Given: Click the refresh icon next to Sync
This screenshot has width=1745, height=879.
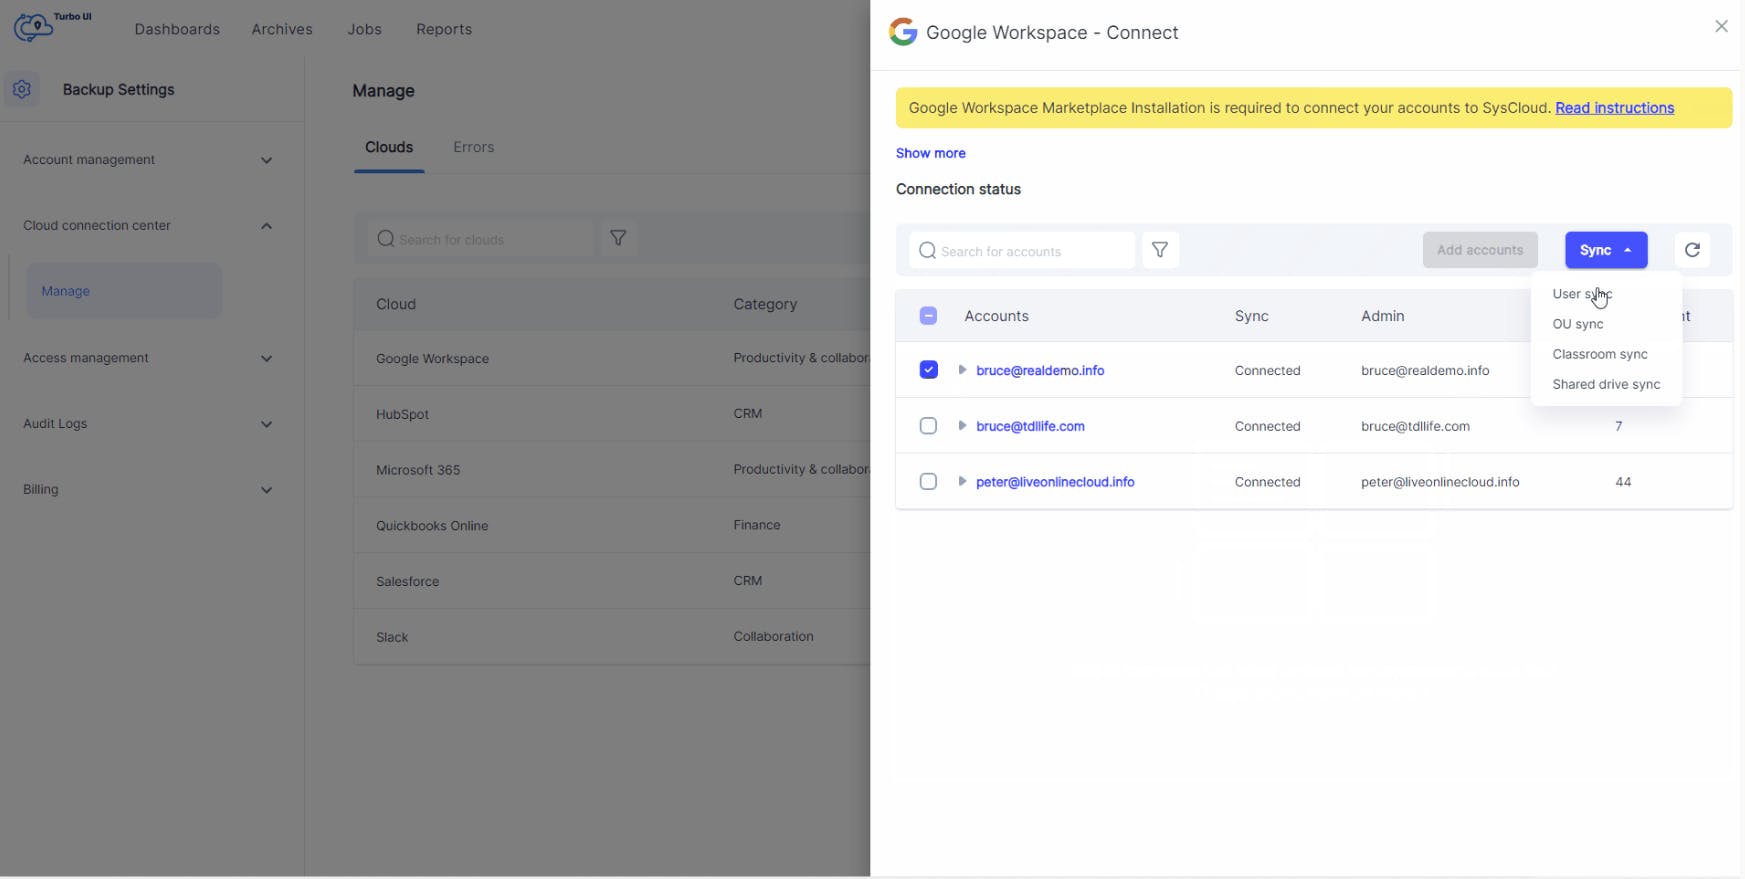Looking at the screenshot, I should [x=1692, y=250].
